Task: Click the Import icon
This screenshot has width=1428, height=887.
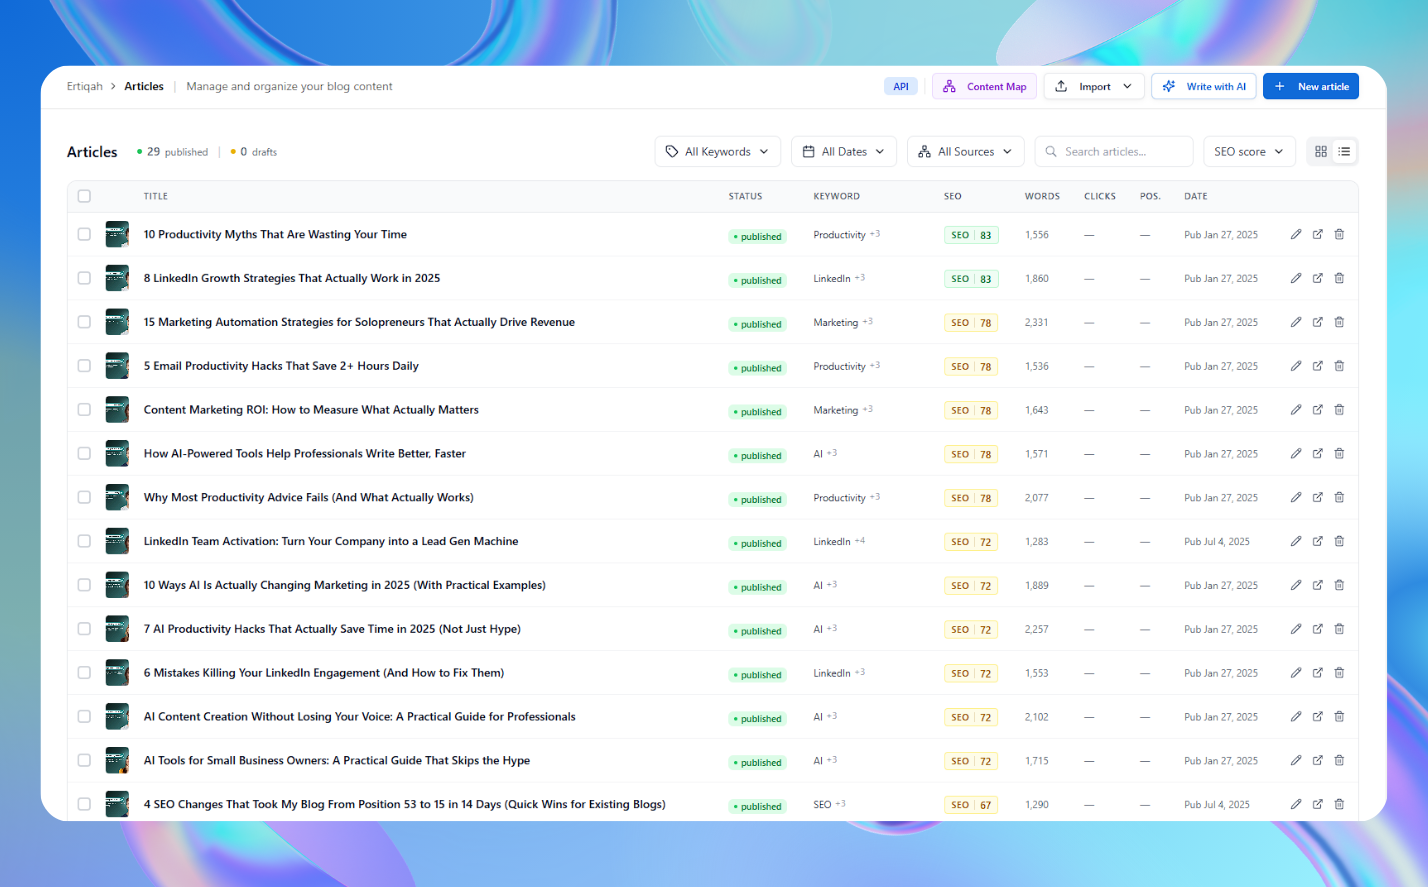Action: point(1062,86)
